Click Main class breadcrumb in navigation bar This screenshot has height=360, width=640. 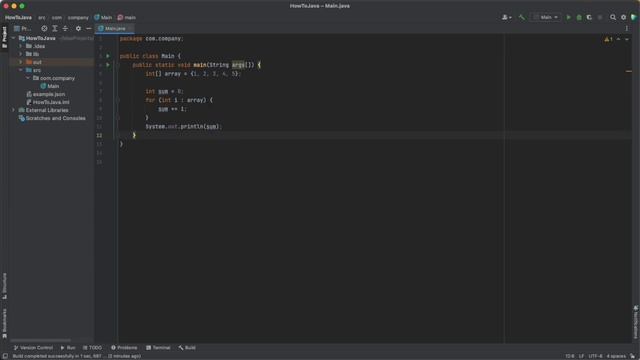[103, 18]
